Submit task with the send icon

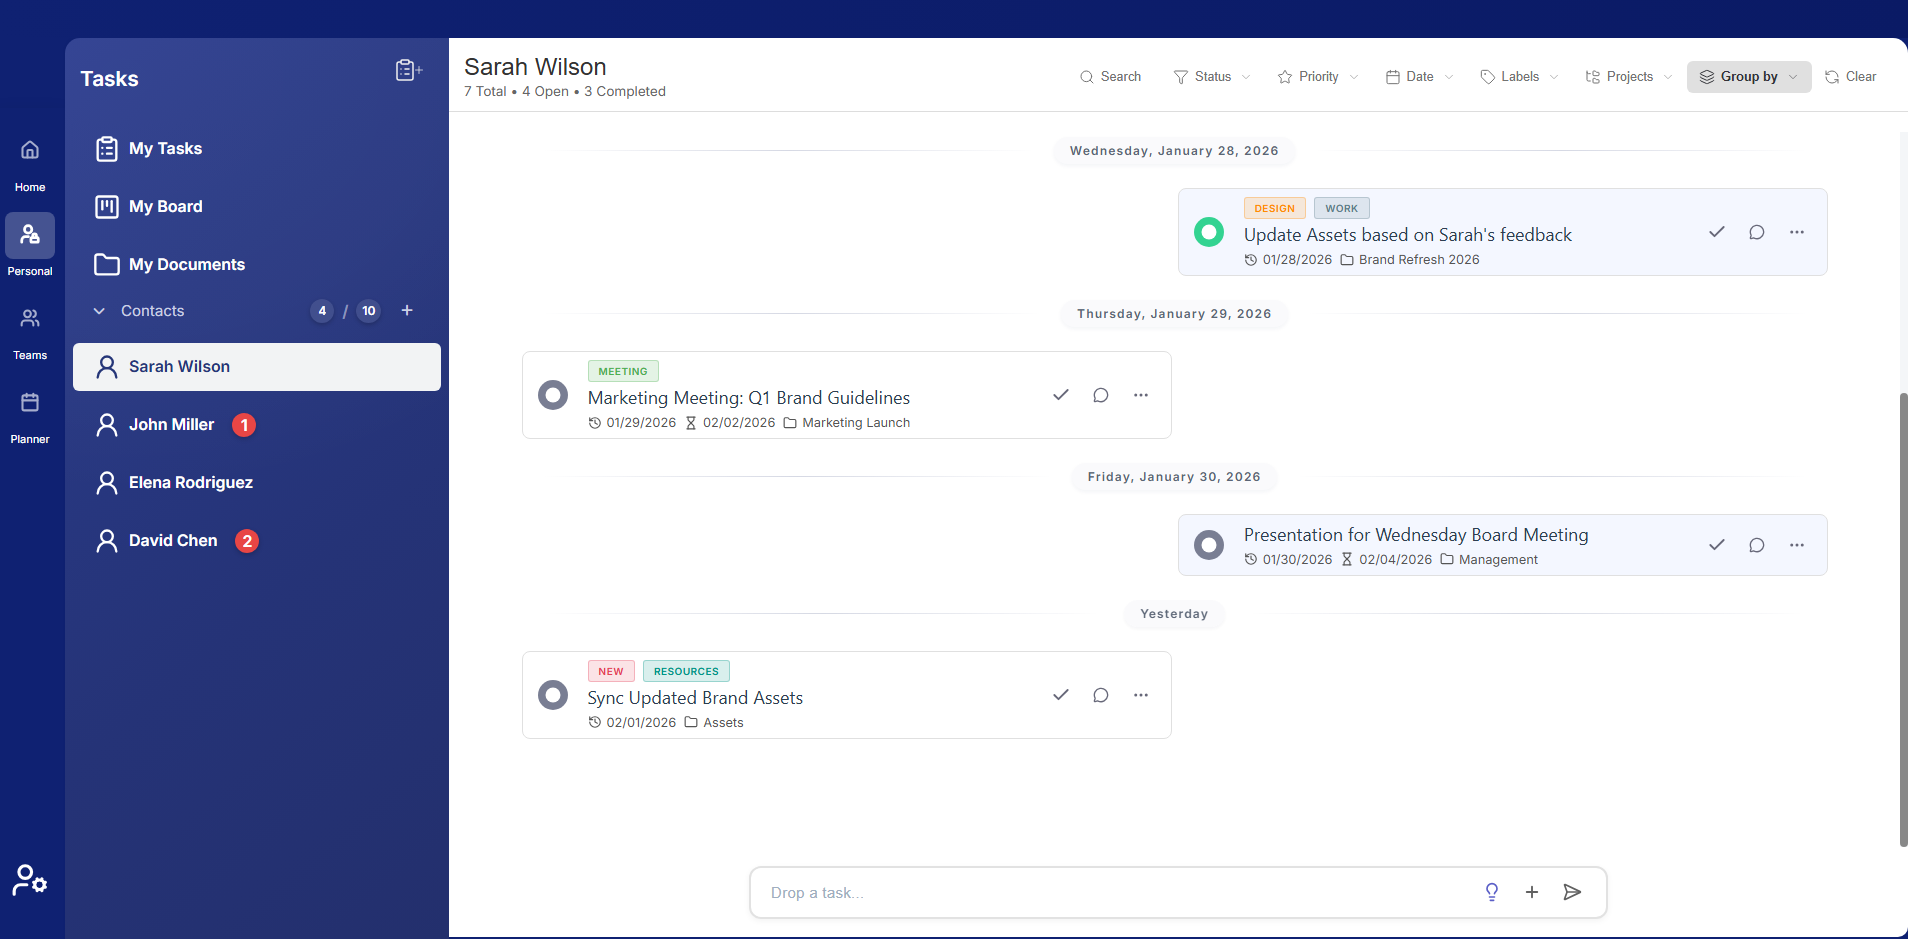point(1571,892)
